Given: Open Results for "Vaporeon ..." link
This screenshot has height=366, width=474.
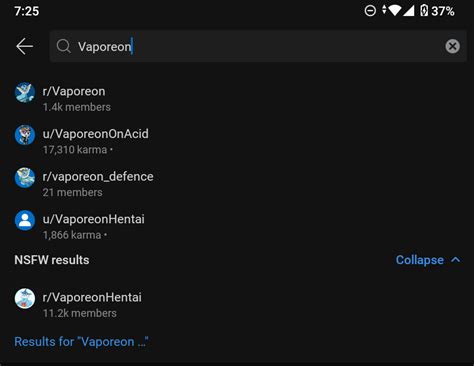Looking at the screenshot, I should [x=81, y=342].
